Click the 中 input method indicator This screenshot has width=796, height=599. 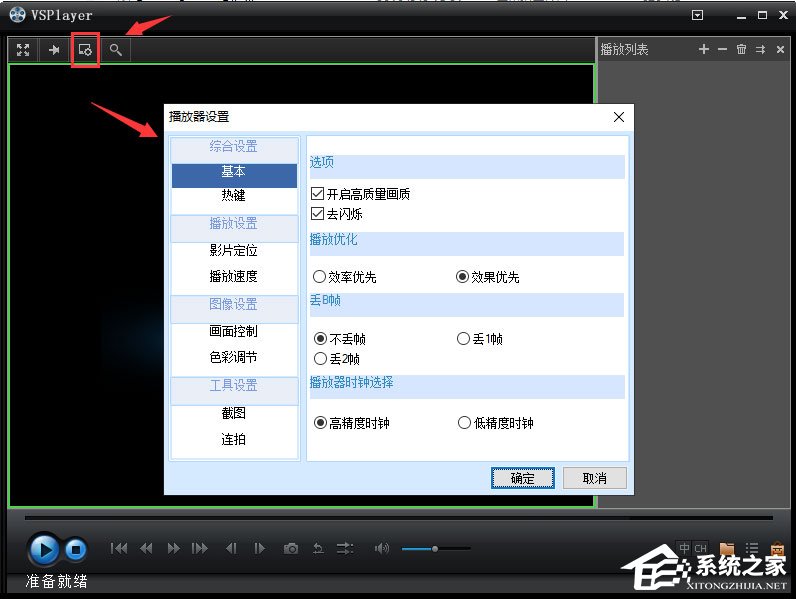point(684,548)
